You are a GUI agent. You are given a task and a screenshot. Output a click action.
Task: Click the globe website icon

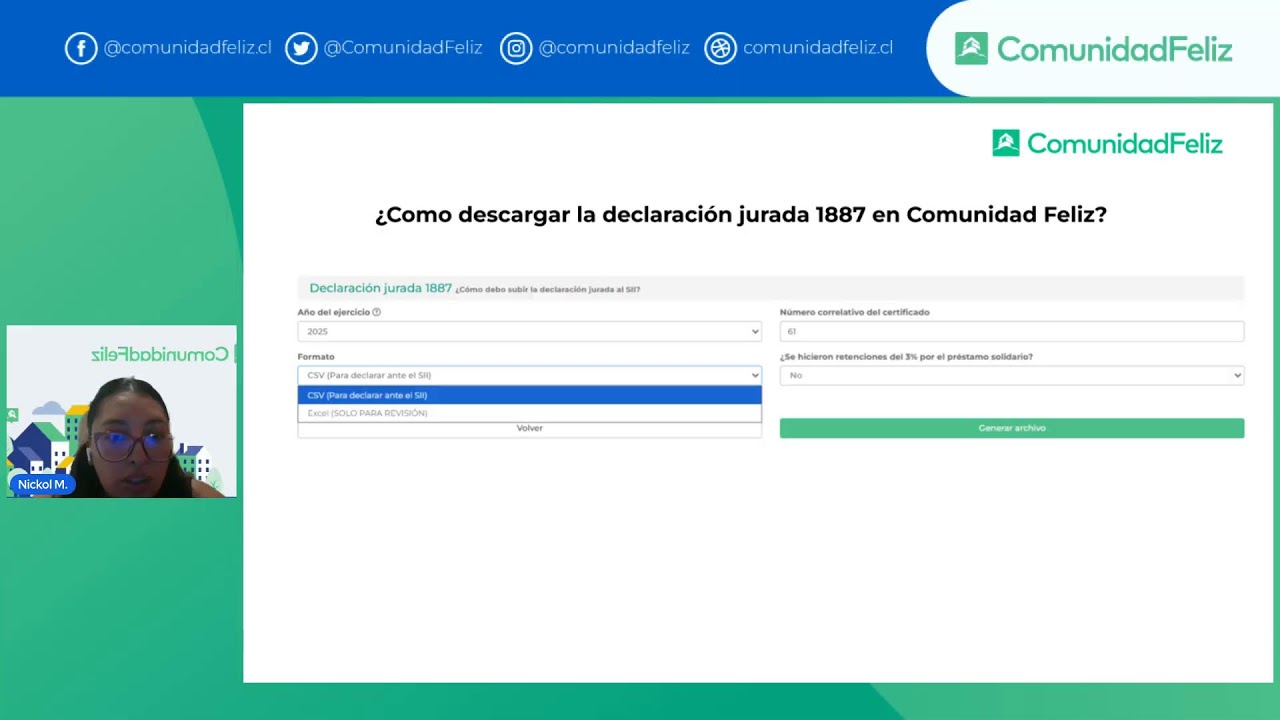click(x=721, y=48)
